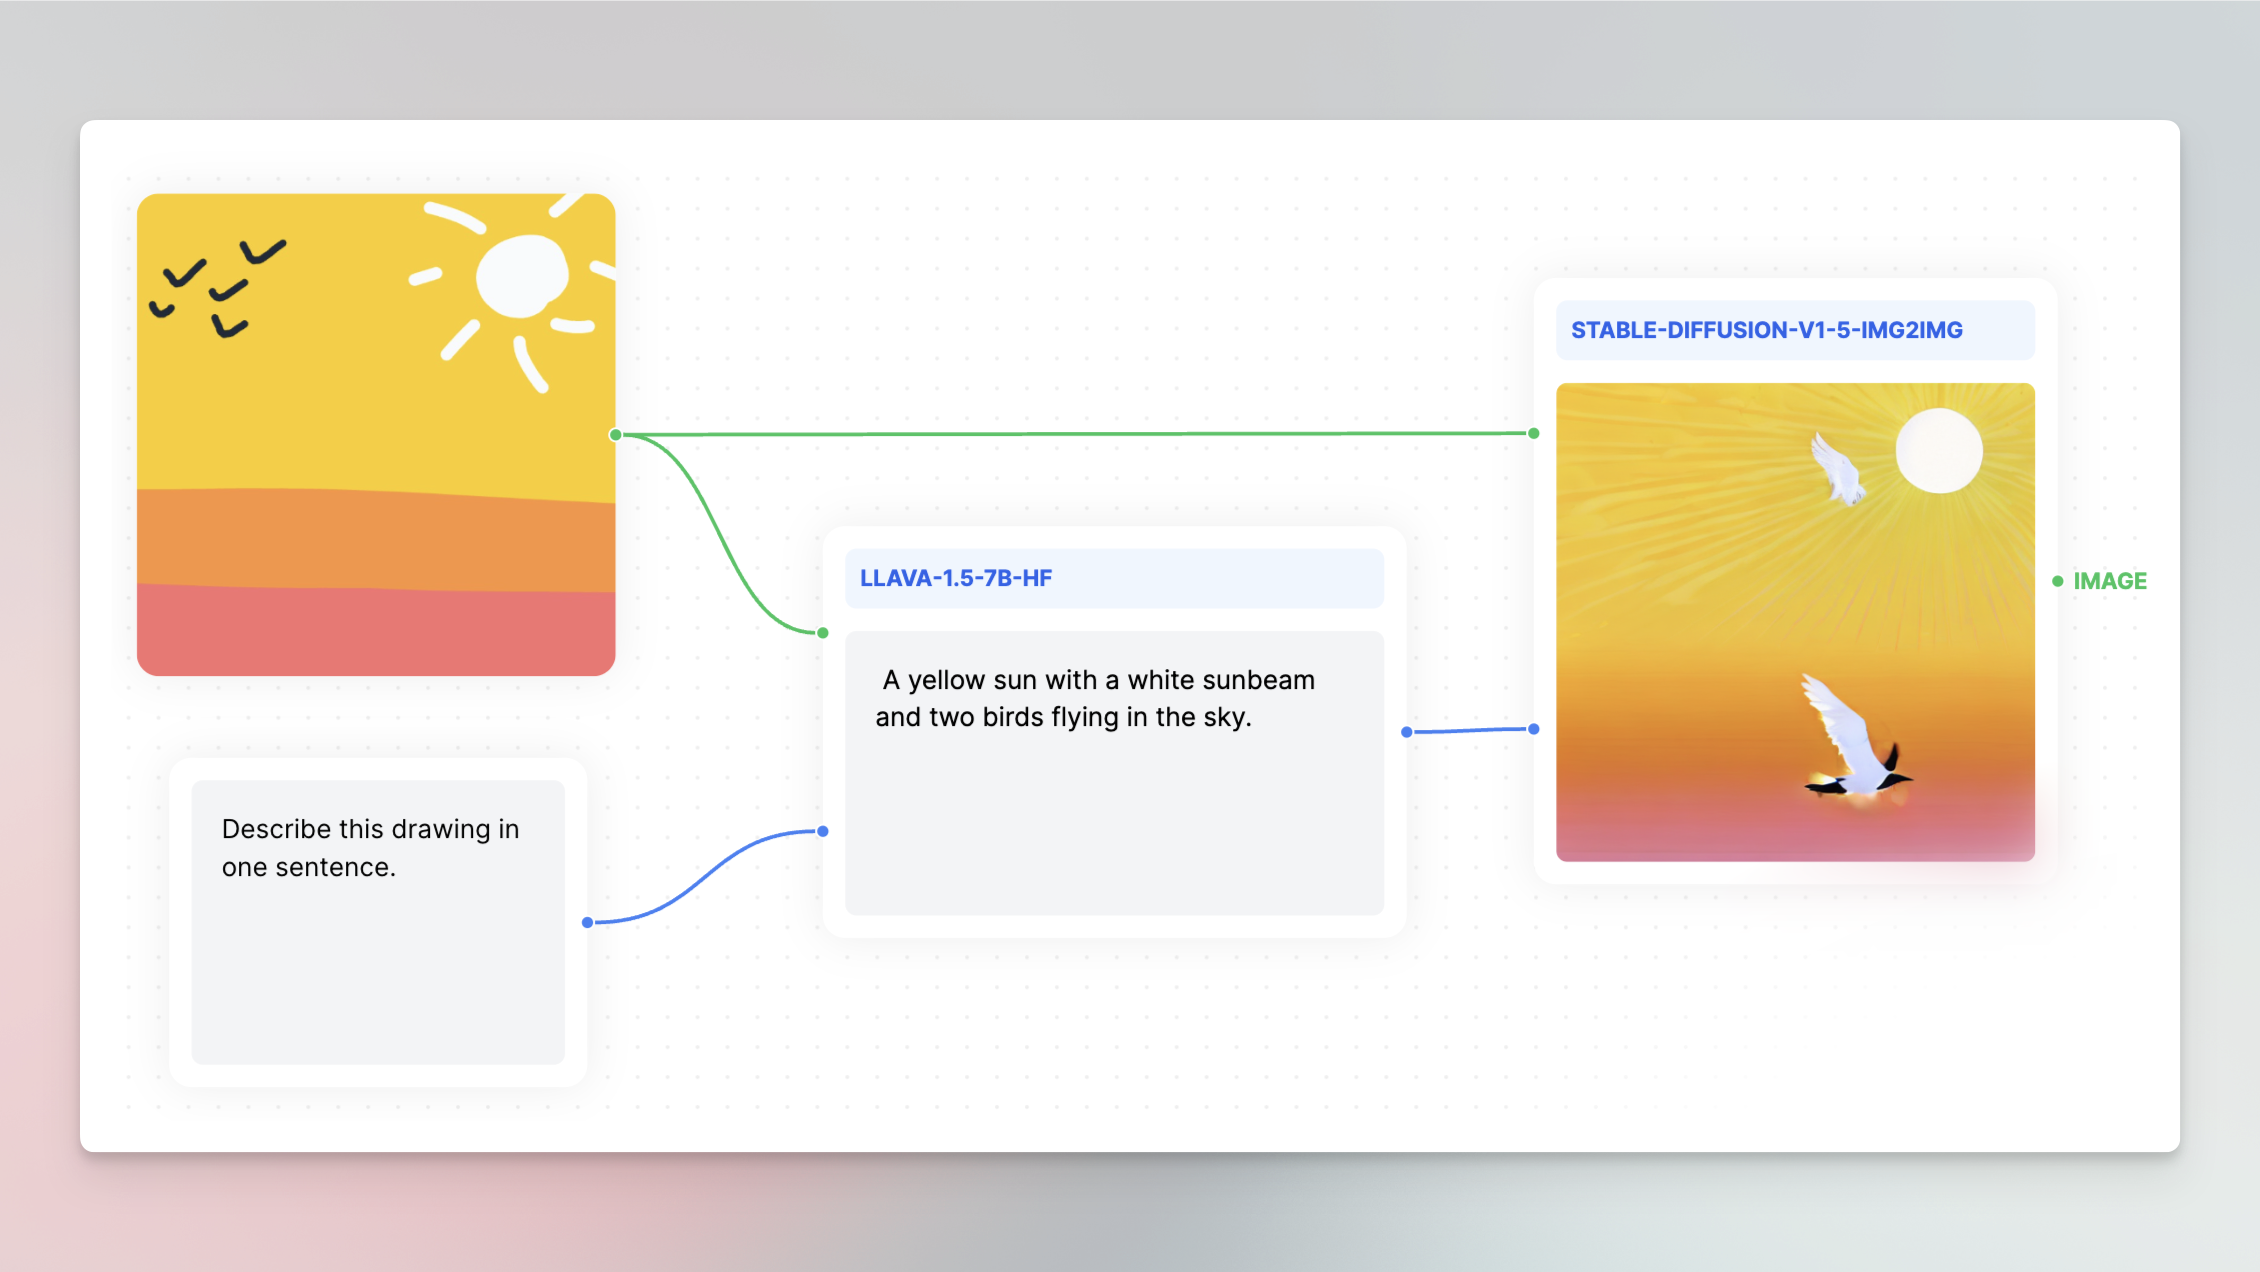Screen dimensions: 2260x1272
Task: Click the blue prompt input port on the LLAVA node
Action: (822, 831)
